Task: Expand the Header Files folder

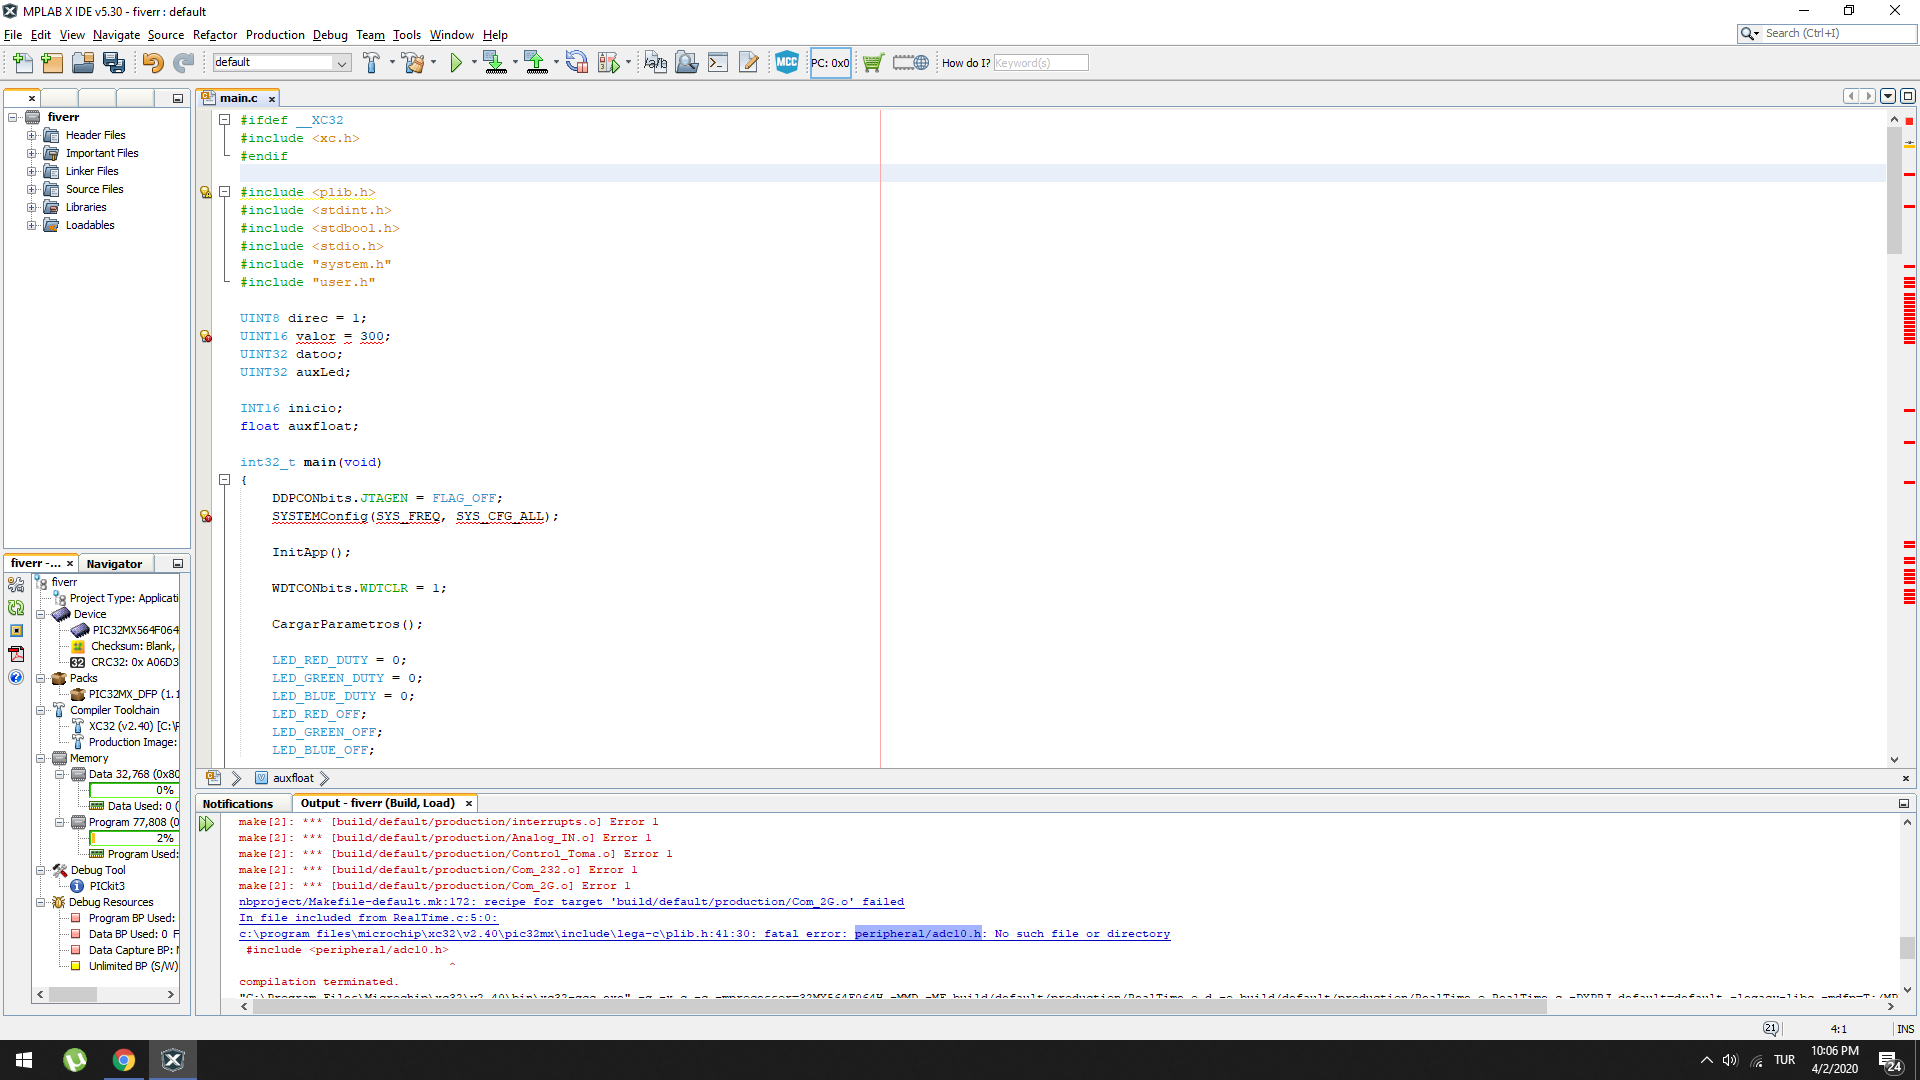Action: point(31,135)
